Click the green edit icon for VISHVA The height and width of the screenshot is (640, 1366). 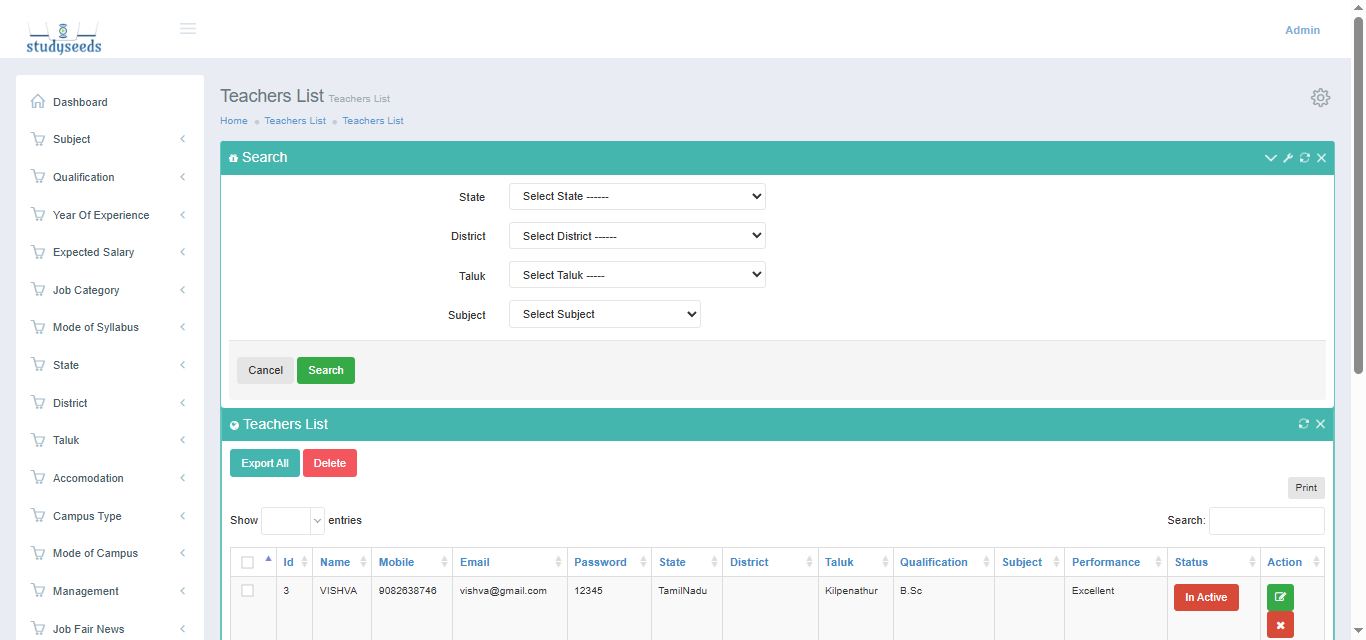(x=1280, y=597)
